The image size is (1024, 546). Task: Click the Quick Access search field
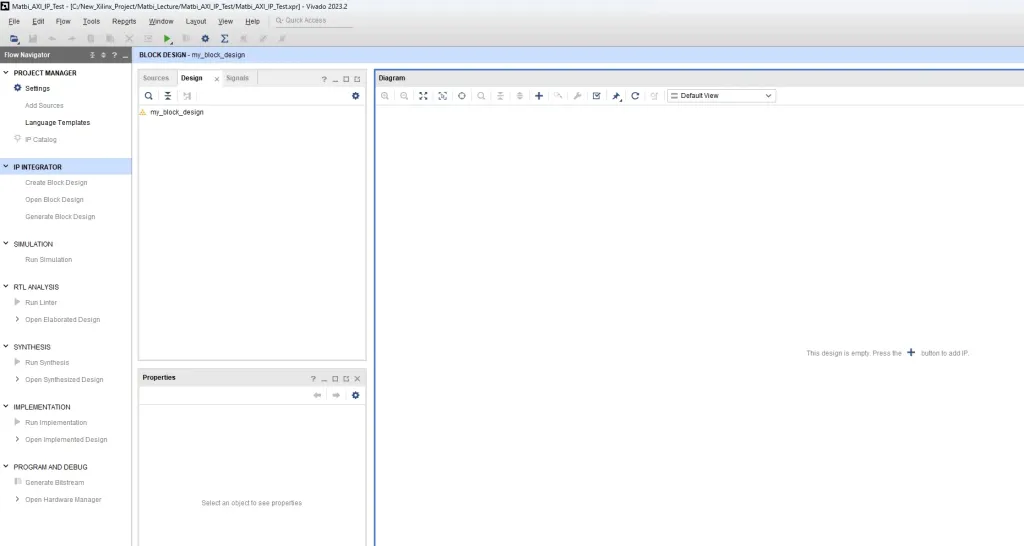[313, 21]
